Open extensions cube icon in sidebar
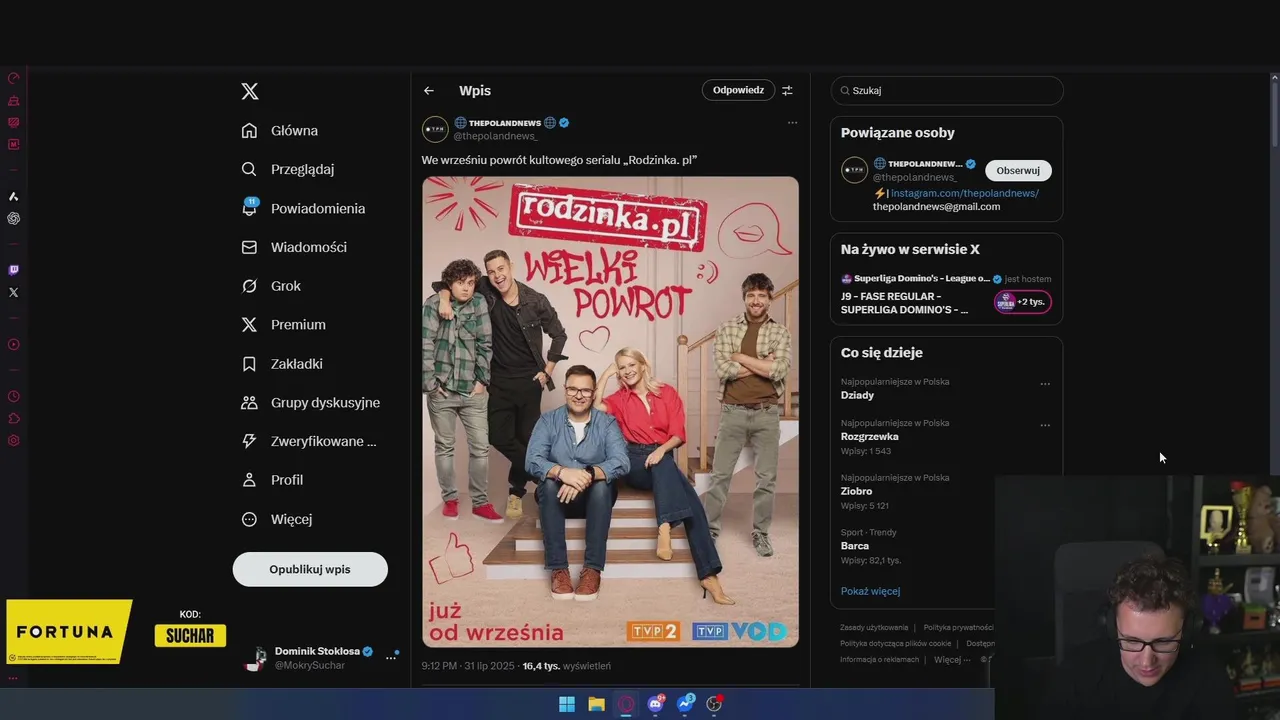The height and width of the screenshot is (720, 1280). pos(13,418)
